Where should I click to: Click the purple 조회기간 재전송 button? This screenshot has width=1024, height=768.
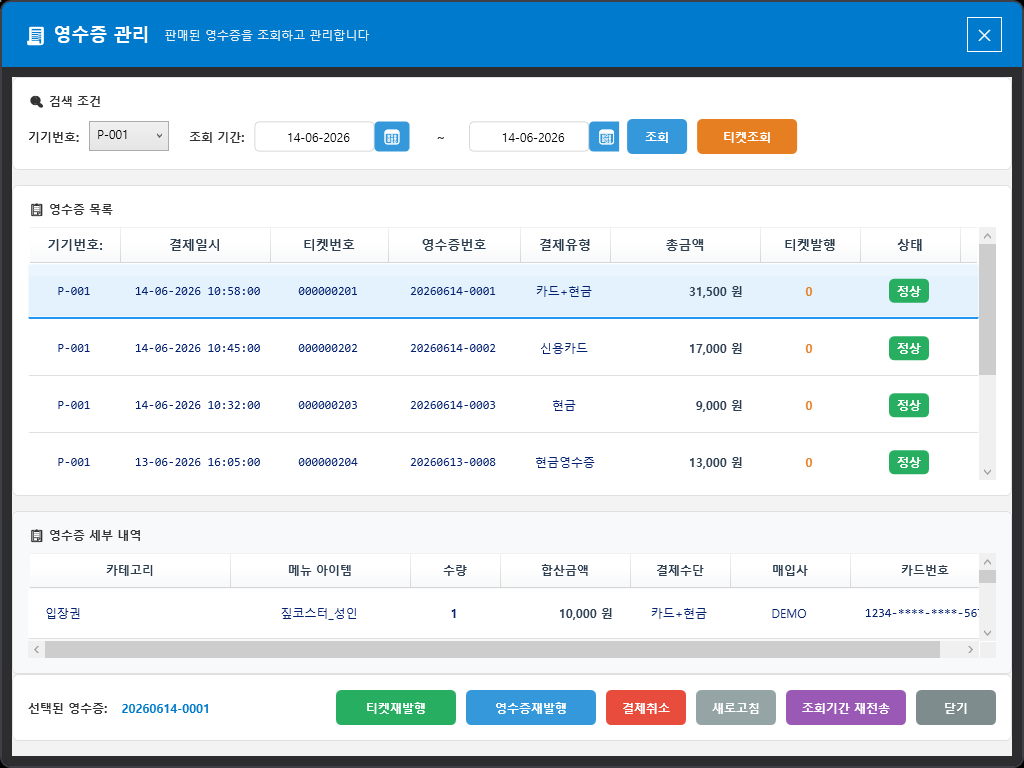(x=846, y=708)
